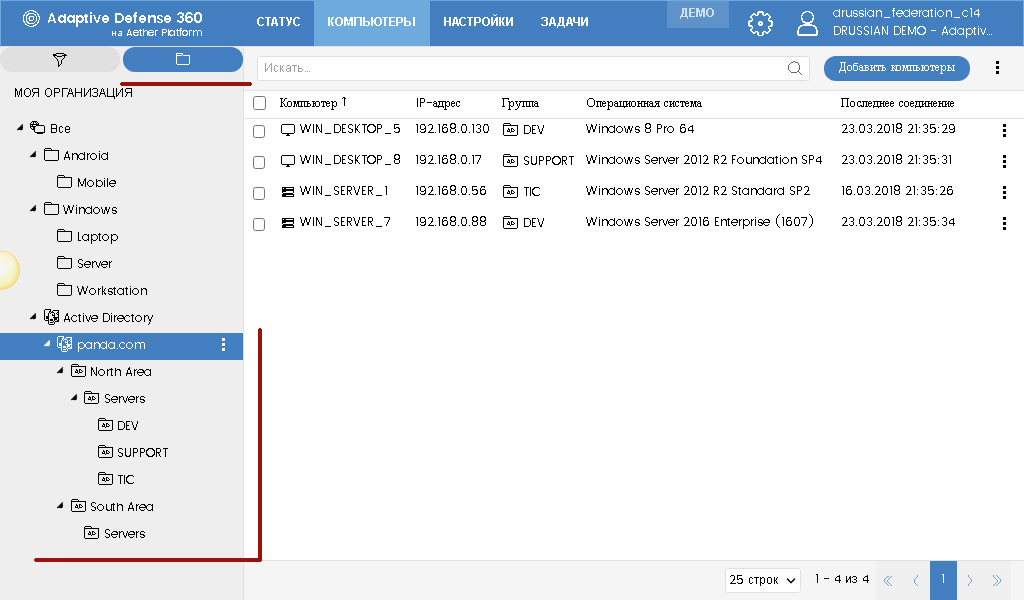Click the folder view icon above organization tree
This screenshot has height=600, width=1024.
[183, 59]
